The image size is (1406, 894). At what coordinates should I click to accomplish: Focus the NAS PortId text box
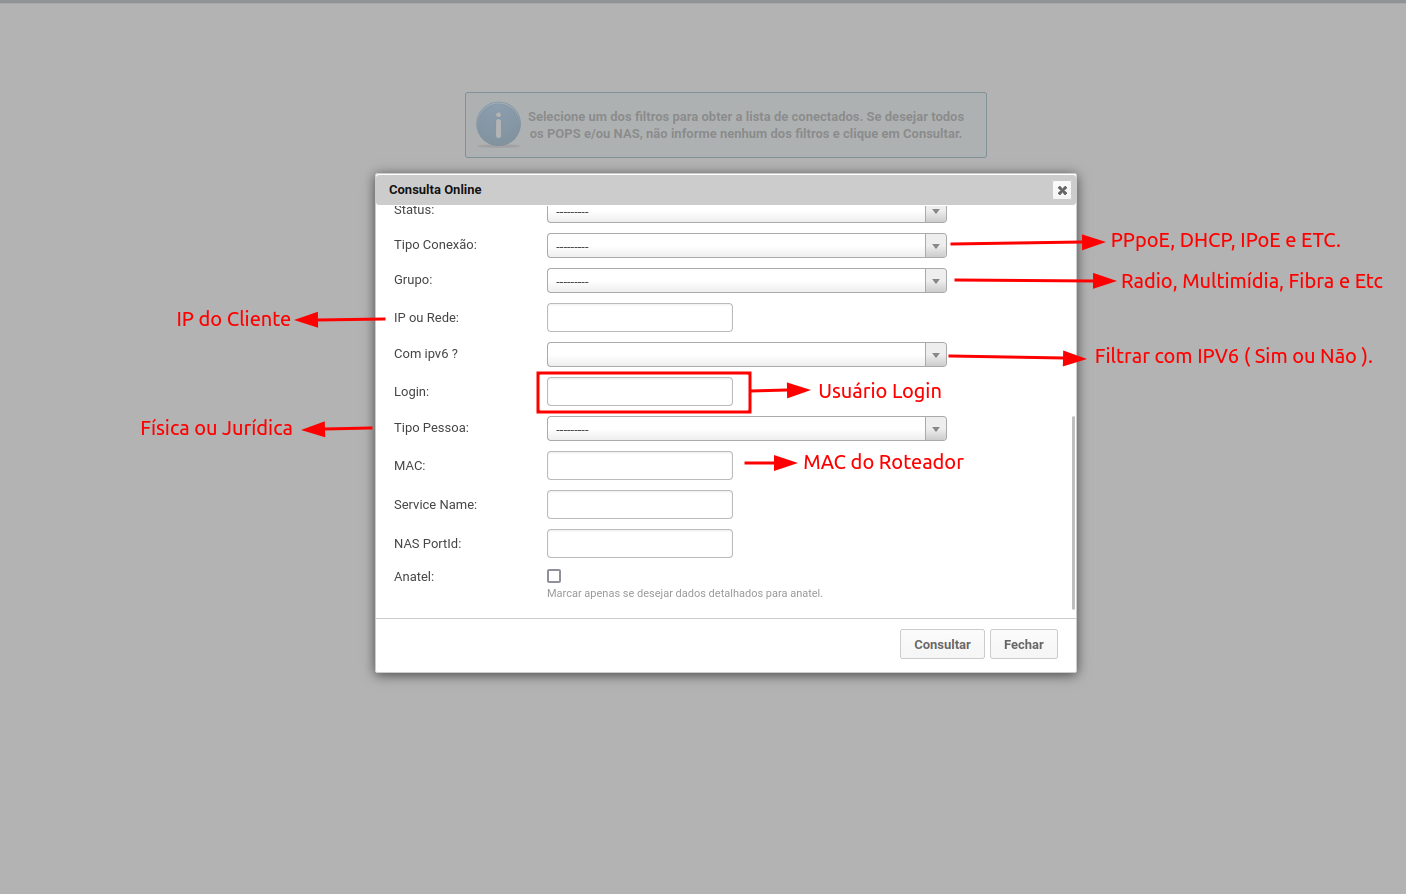640,544
